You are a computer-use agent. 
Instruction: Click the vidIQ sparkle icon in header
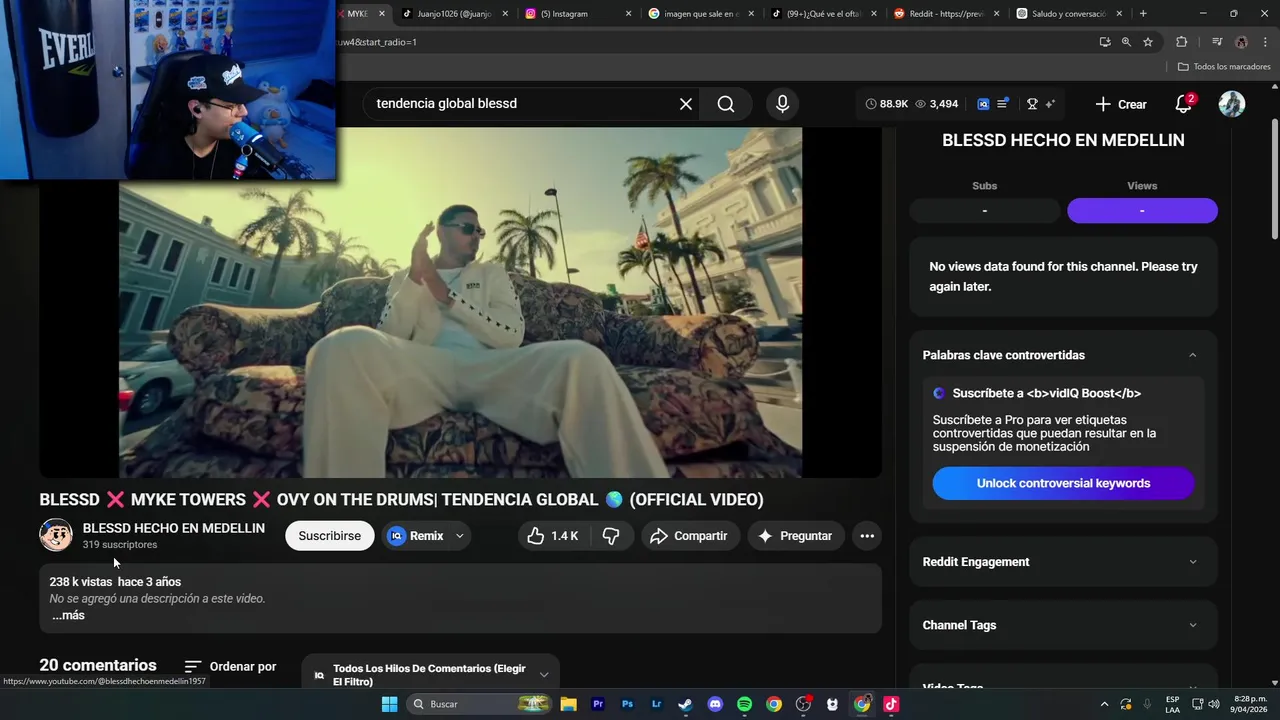[1050, 104]
